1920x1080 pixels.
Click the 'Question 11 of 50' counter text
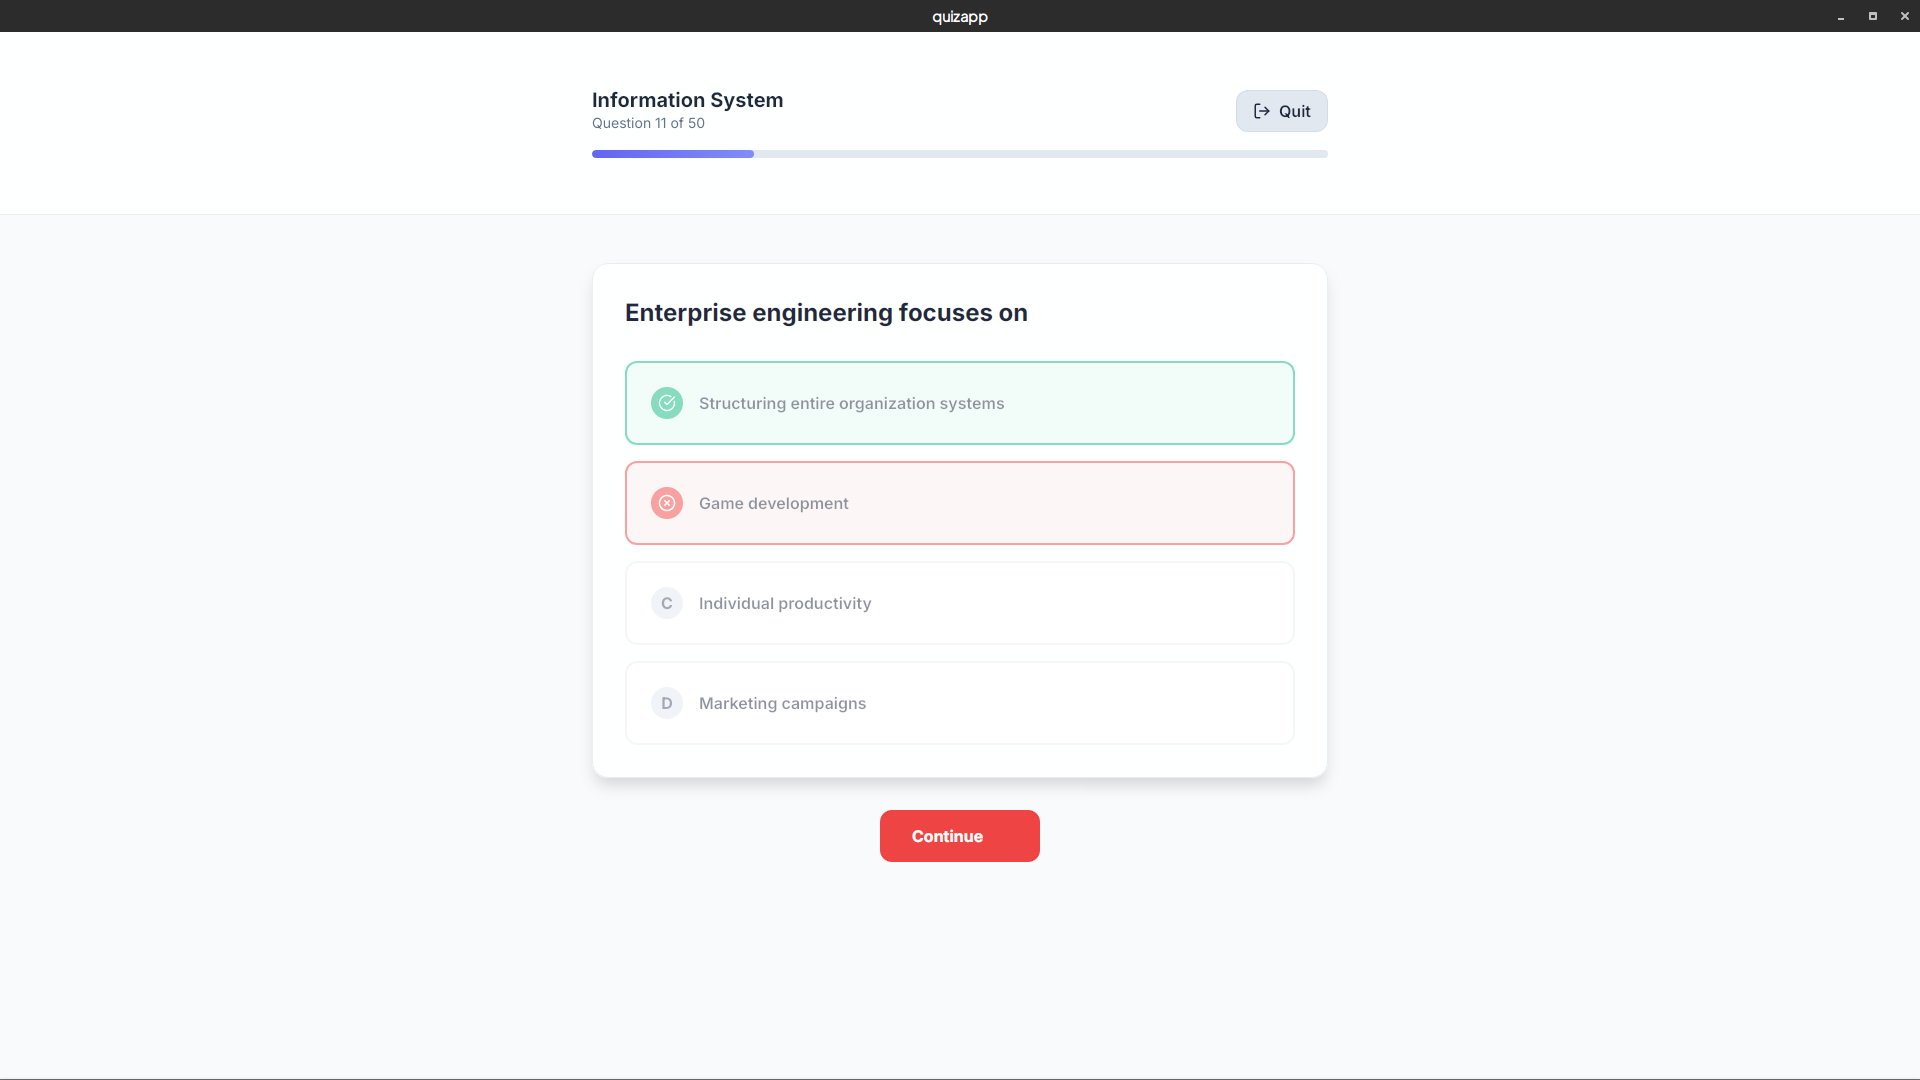point(648,123)
